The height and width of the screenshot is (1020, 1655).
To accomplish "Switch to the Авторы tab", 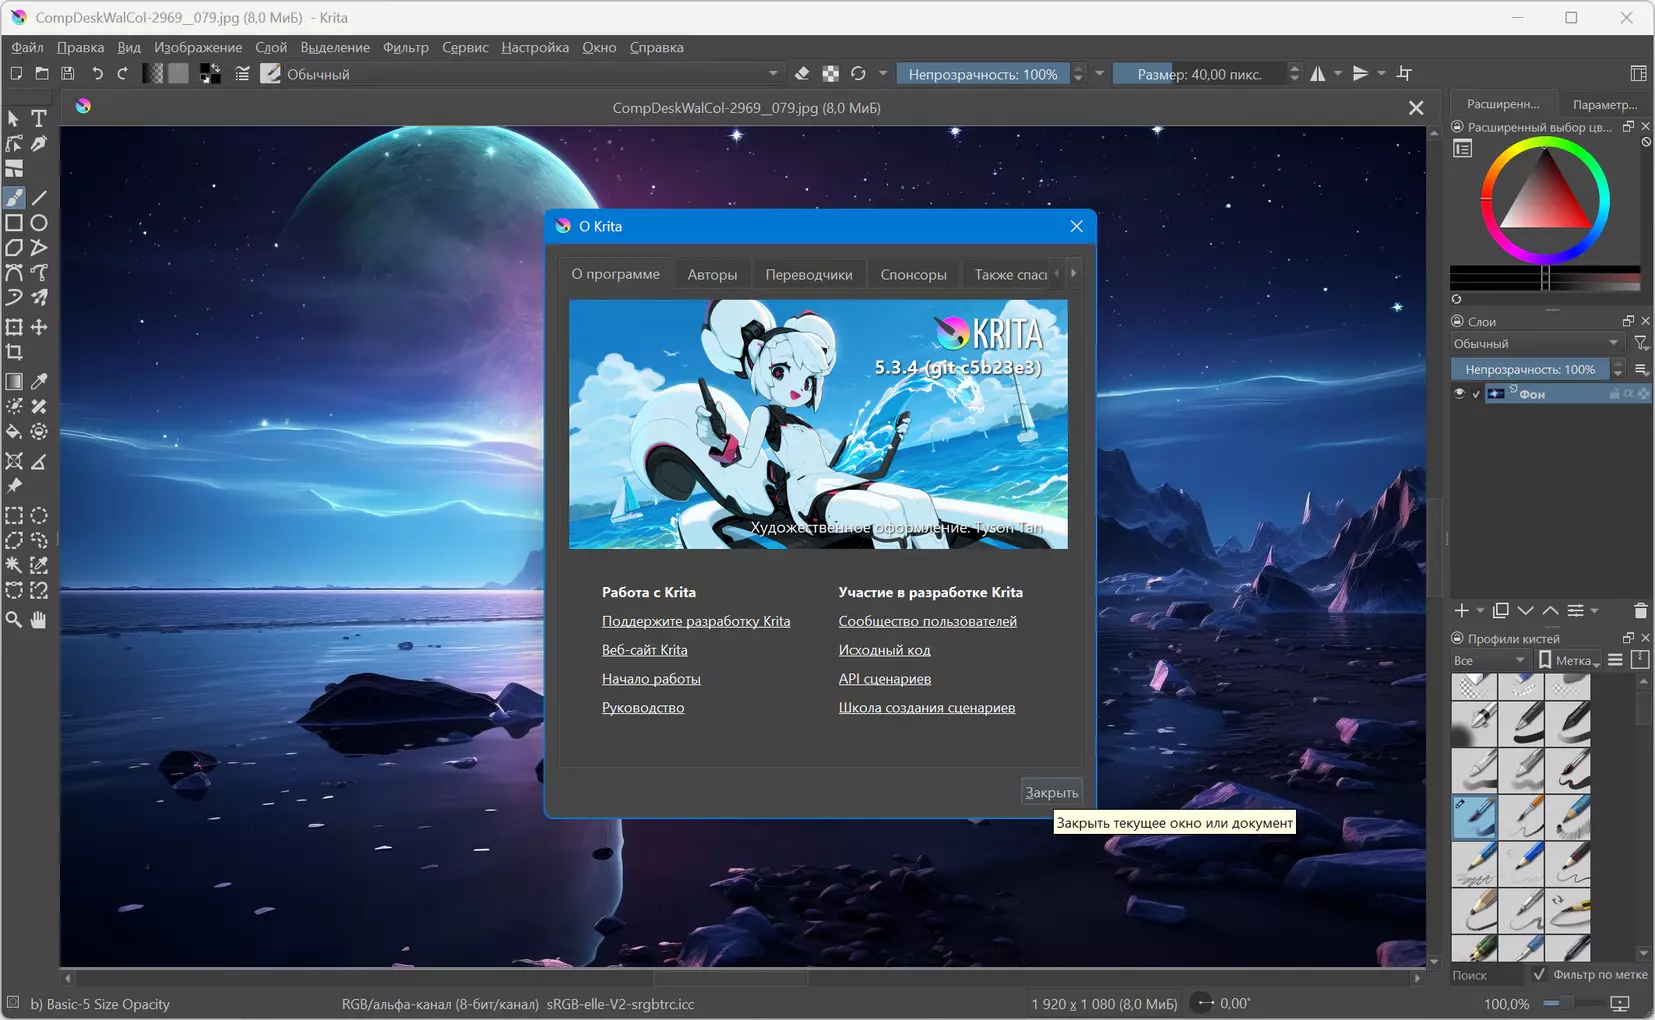I will click(712, 274).
